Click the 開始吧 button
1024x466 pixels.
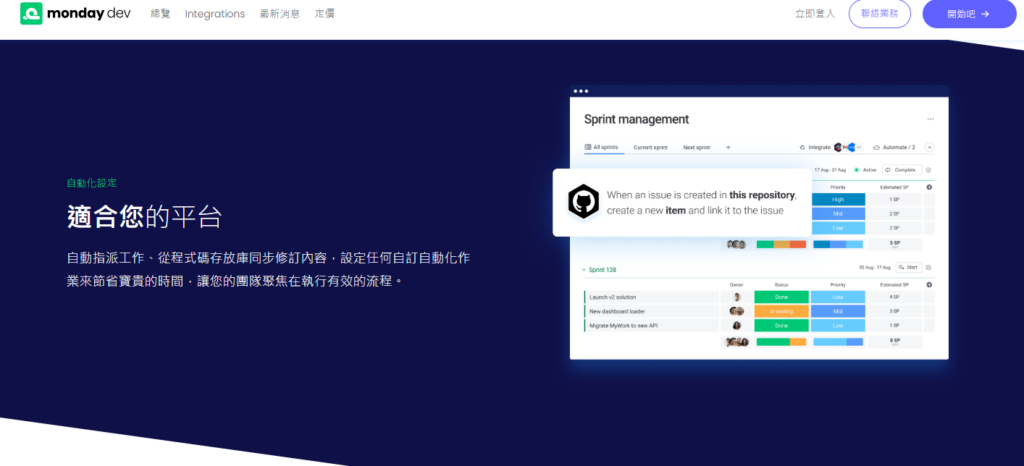click(x=969, y=14)
